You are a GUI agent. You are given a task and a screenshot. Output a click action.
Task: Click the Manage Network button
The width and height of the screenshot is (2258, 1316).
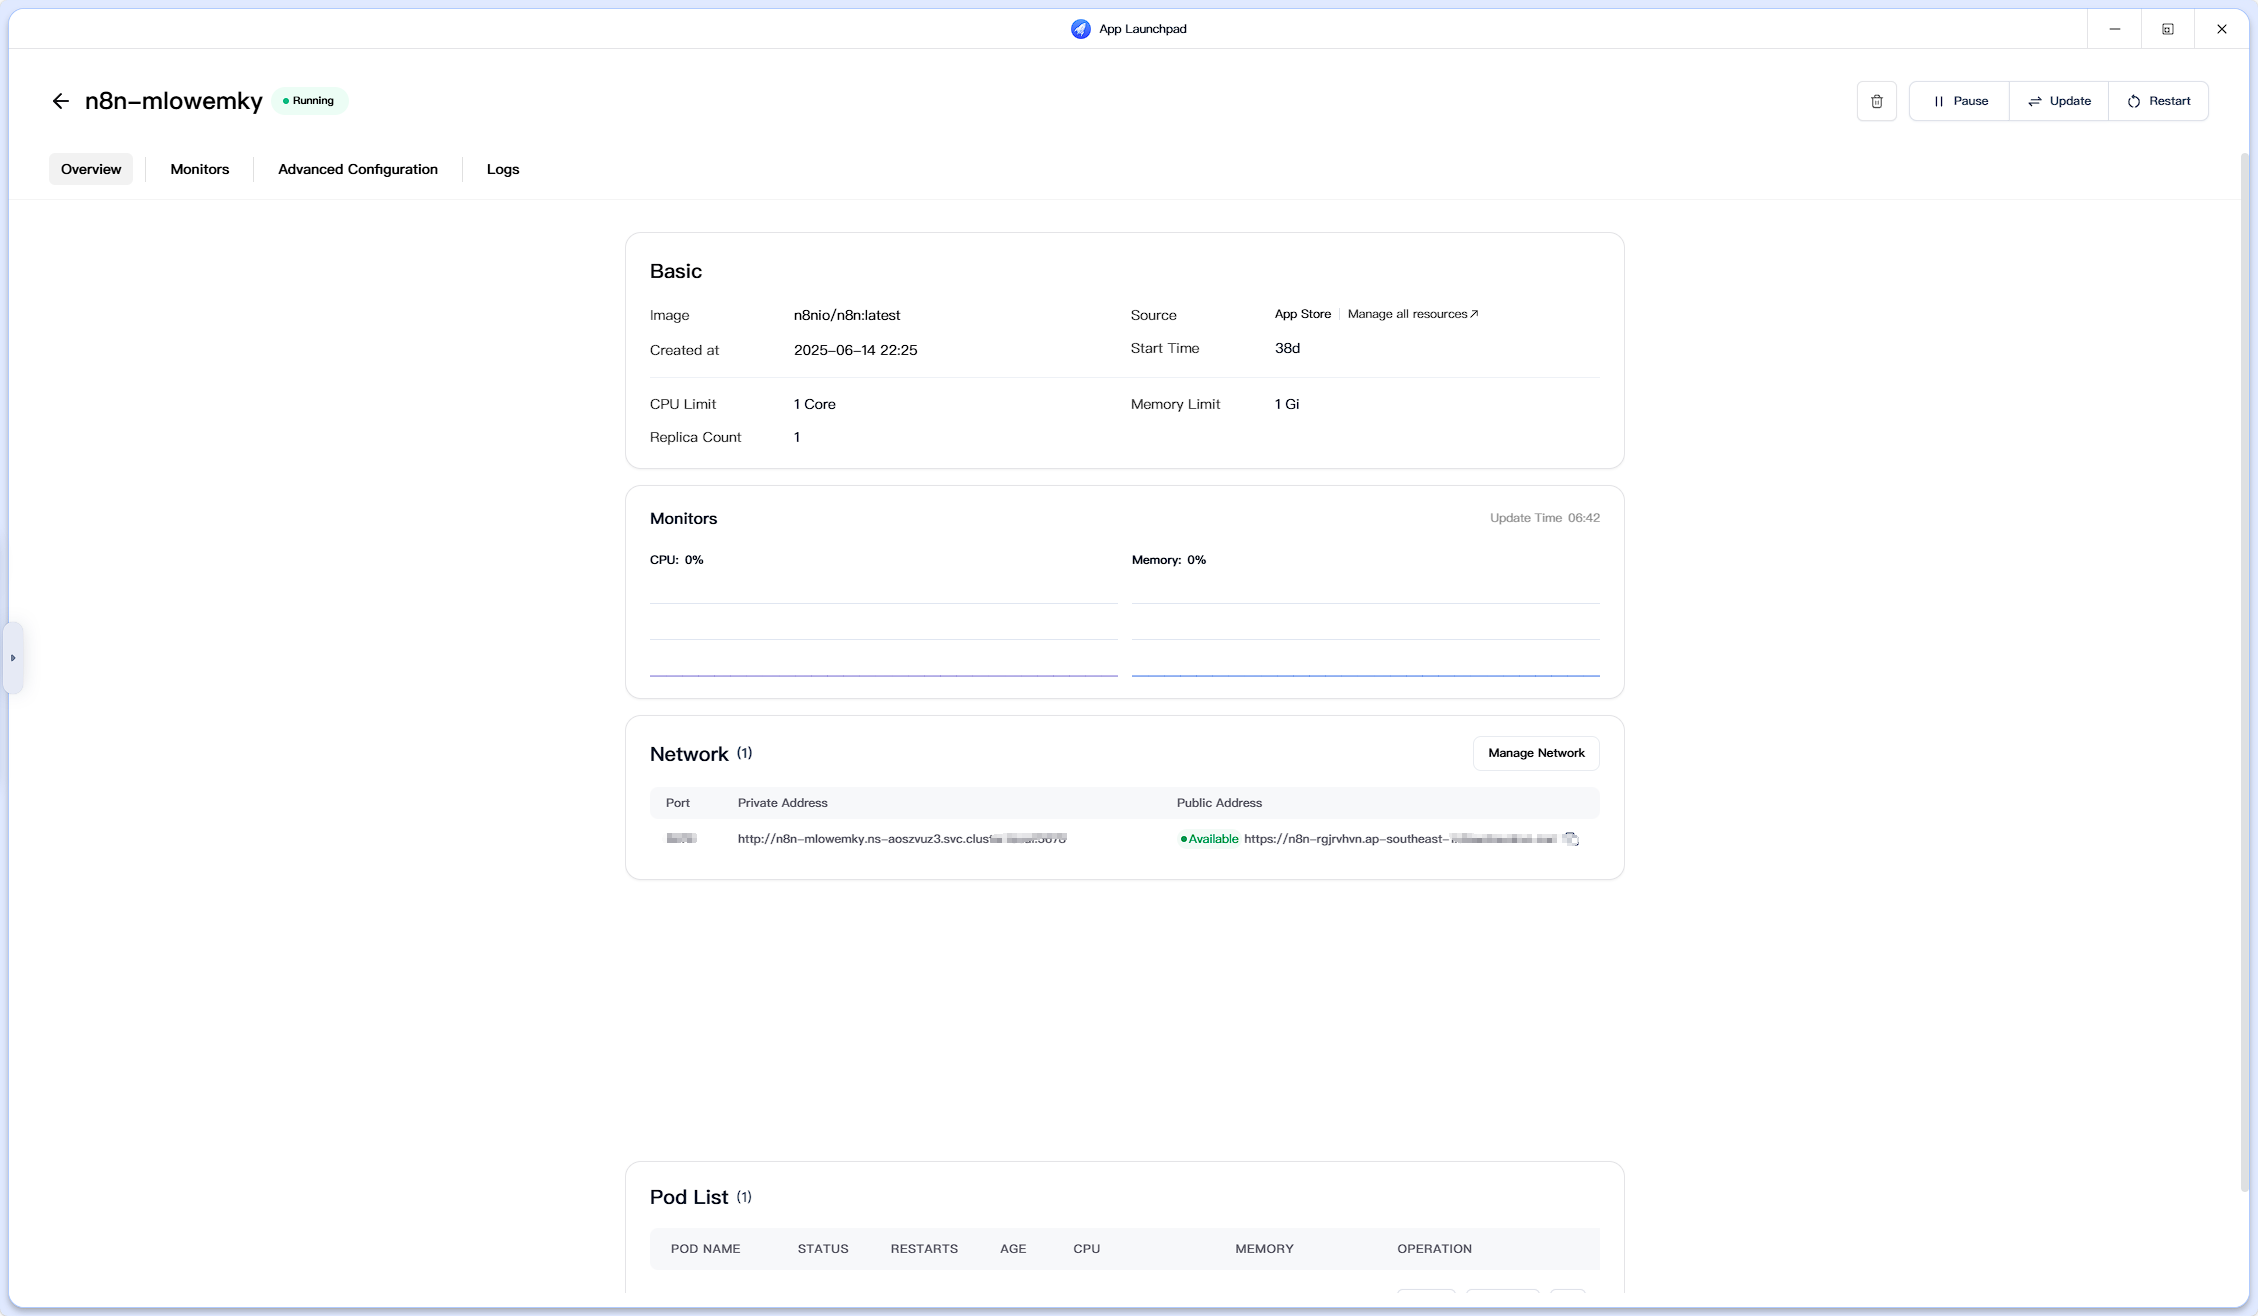coord(1536,753)
